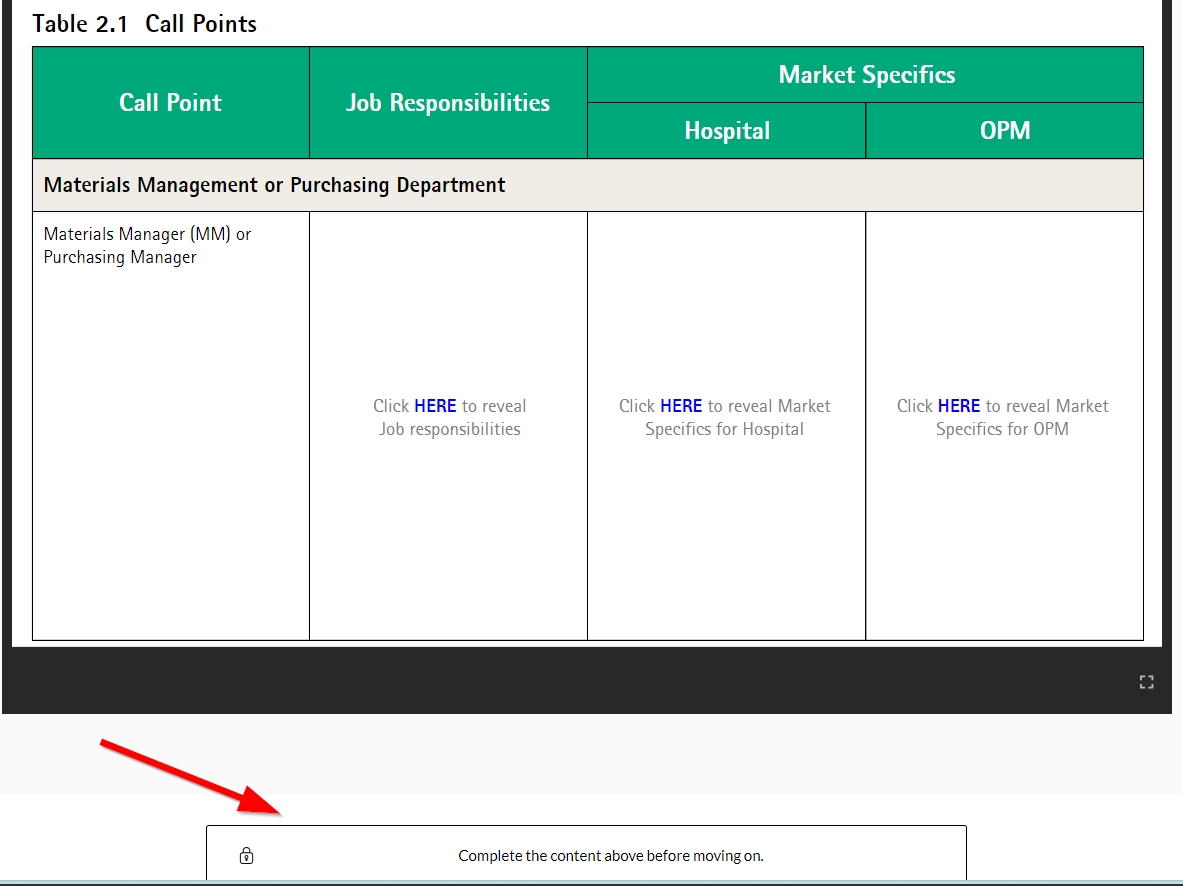Viewport: 1183px width, 886px height.
Task: Click HERE to reveal Market Specifics for Hospital
Action: pyautogui.click(x=681, y=406)
